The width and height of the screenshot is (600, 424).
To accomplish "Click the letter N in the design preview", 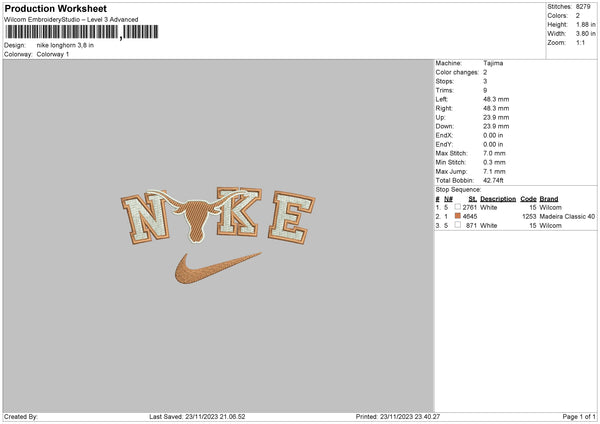I will pyautogui.click(x=145, y=218).
